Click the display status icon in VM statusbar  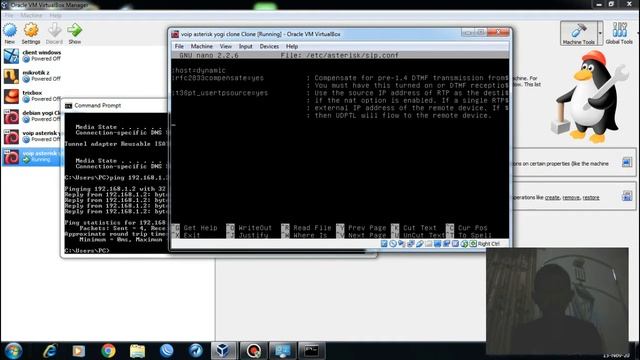pos(438,244)
